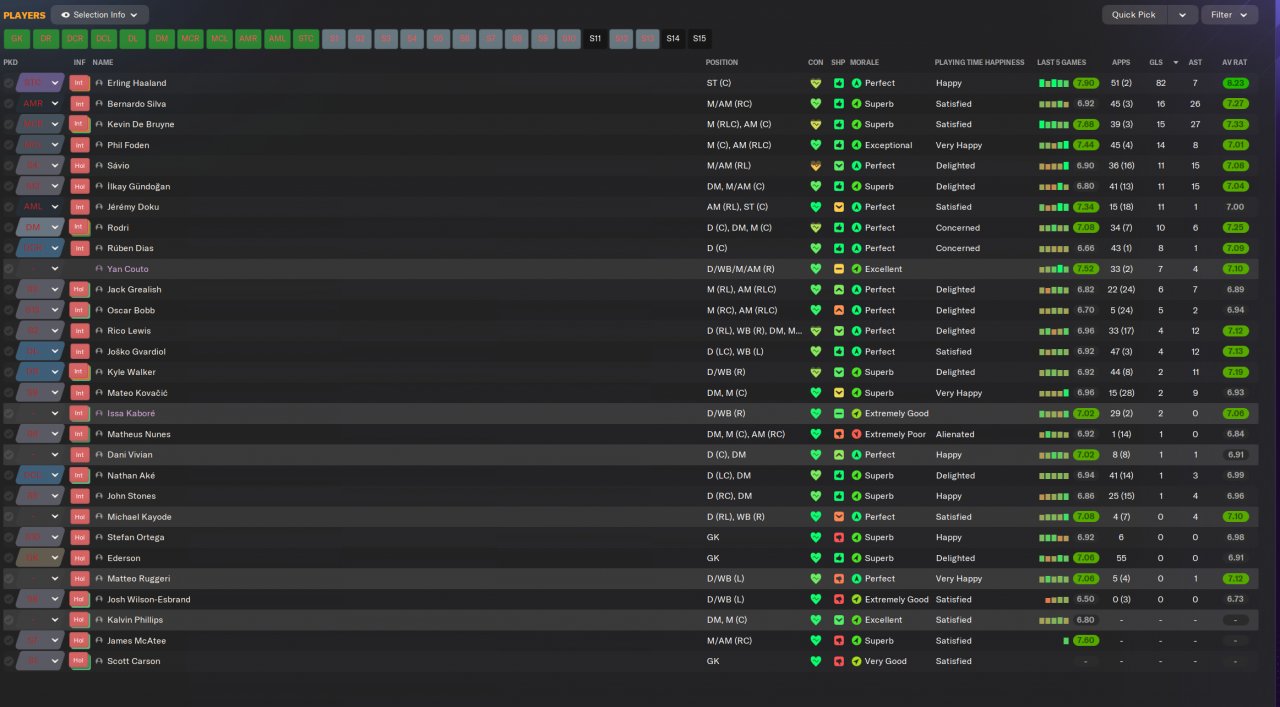1280x707 pixels.
Task: Click Kyle Walker's morale icon
Action: point(856,372)
